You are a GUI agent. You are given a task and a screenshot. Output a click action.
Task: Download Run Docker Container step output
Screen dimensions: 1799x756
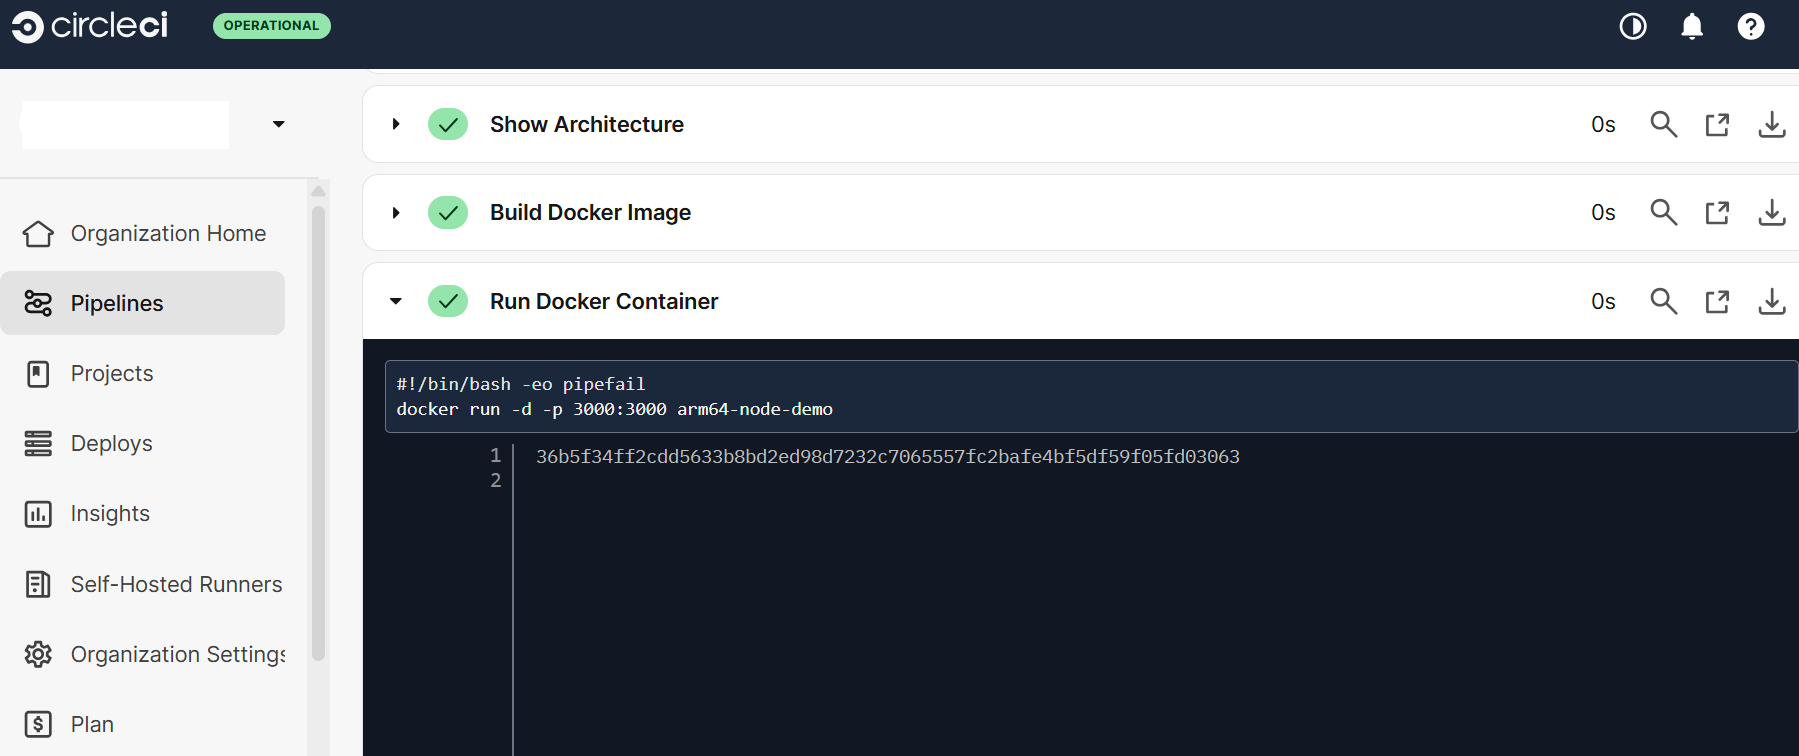tap(1772, 301)
